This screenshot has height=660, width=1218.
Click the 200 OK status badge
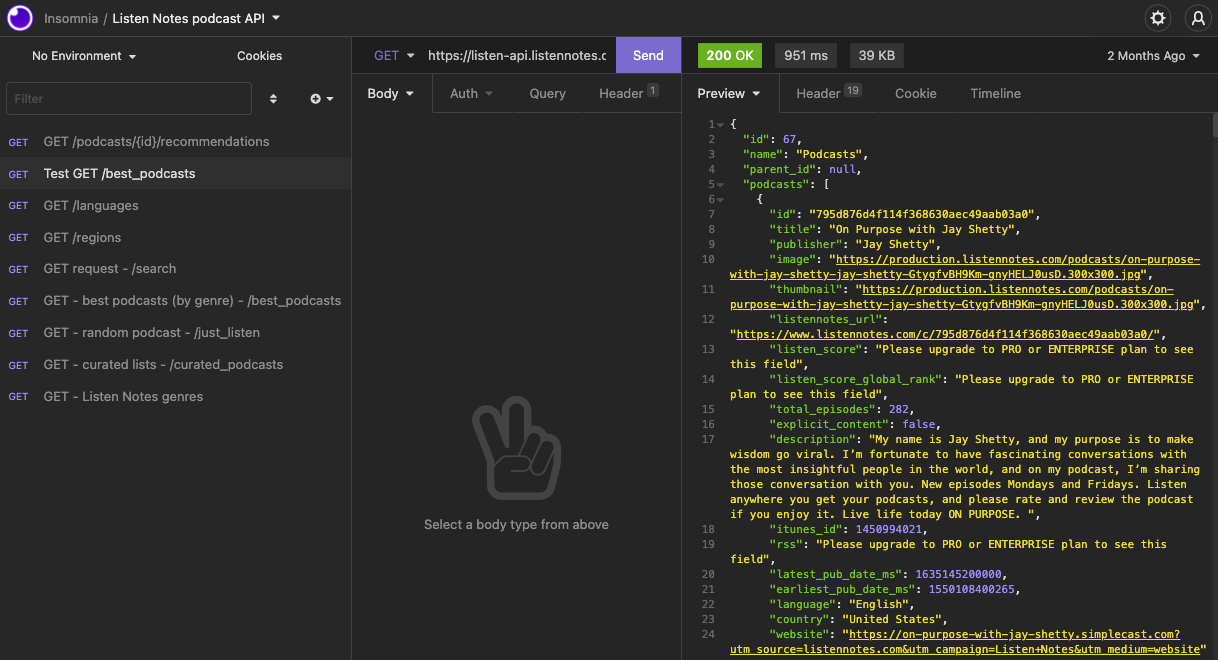coord(729,55)
